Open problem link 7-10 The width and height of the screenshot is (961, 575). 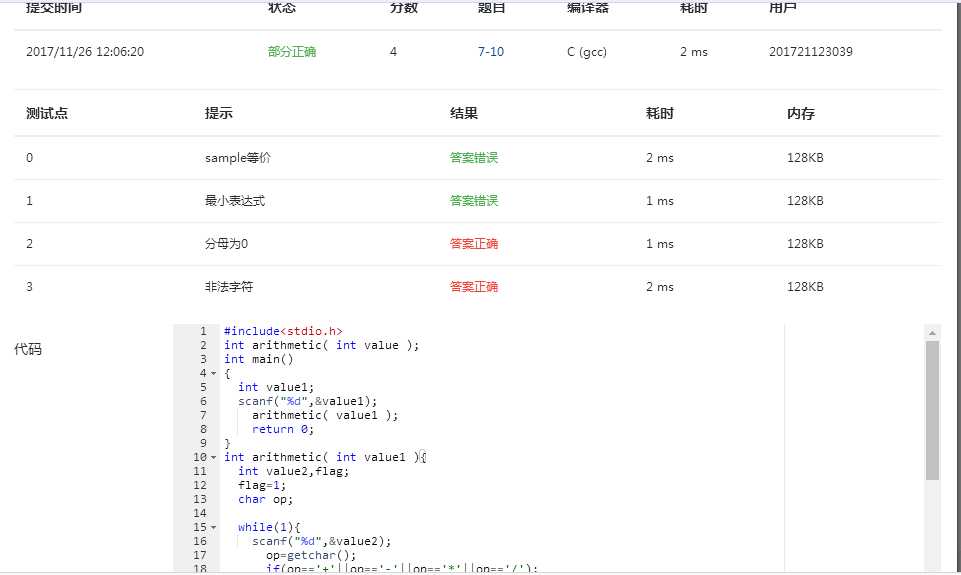(x=491, y=52)
